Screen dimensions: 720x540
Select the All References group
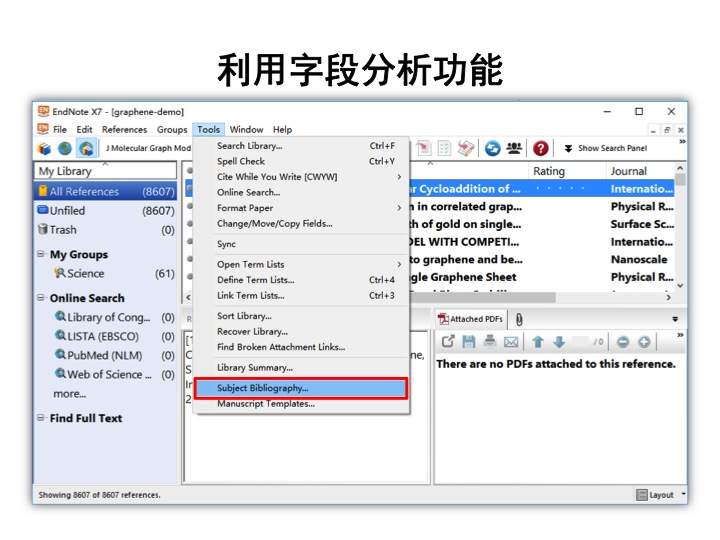[x=105, y=191]
